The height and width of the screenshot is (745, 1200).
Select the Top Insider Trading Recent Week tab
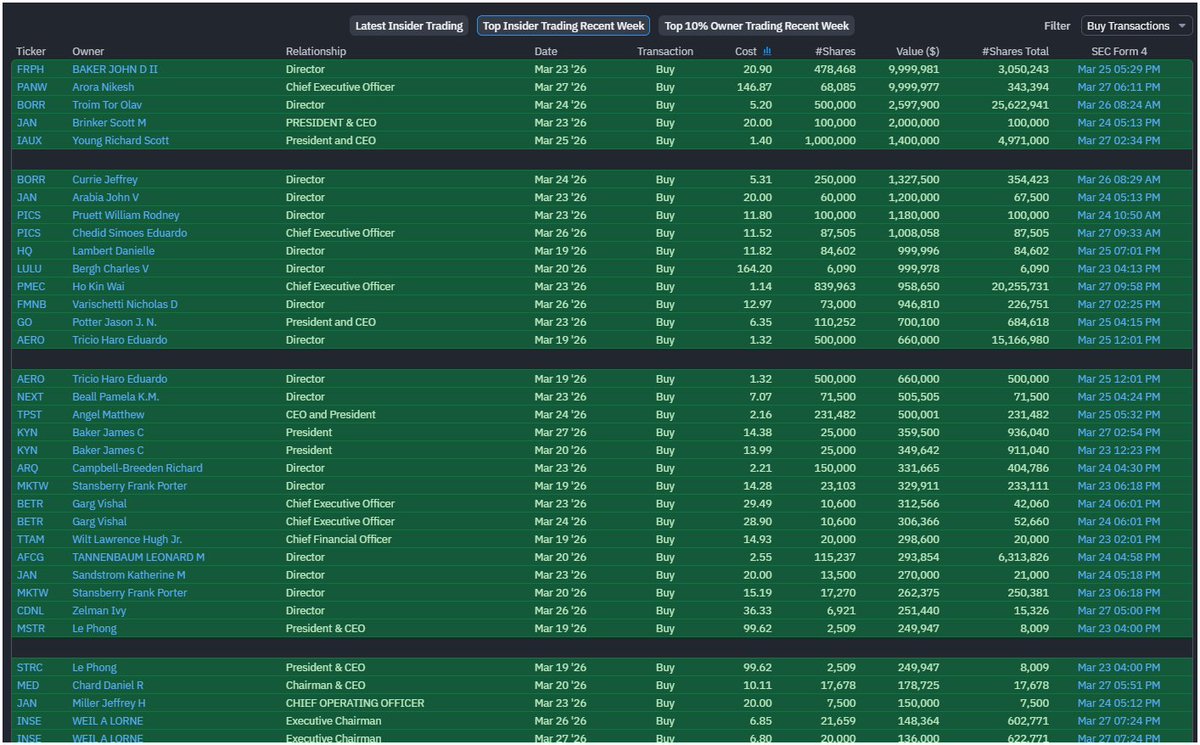pos(562,25)
